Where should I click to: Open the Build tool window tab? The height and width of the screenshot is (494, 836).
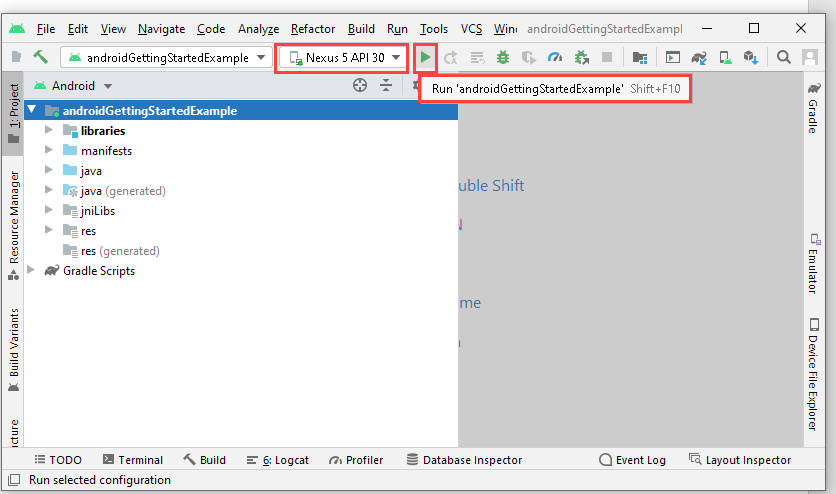click(x=205, y=459)
